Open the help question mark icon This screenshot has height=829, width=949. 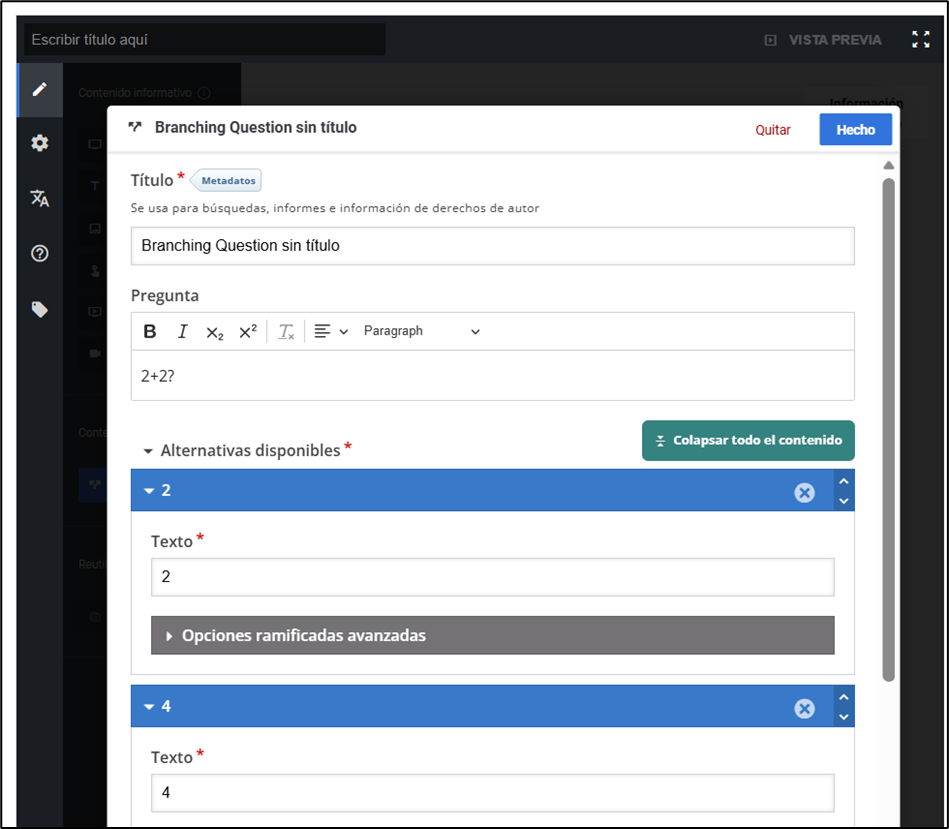(40, 254)
